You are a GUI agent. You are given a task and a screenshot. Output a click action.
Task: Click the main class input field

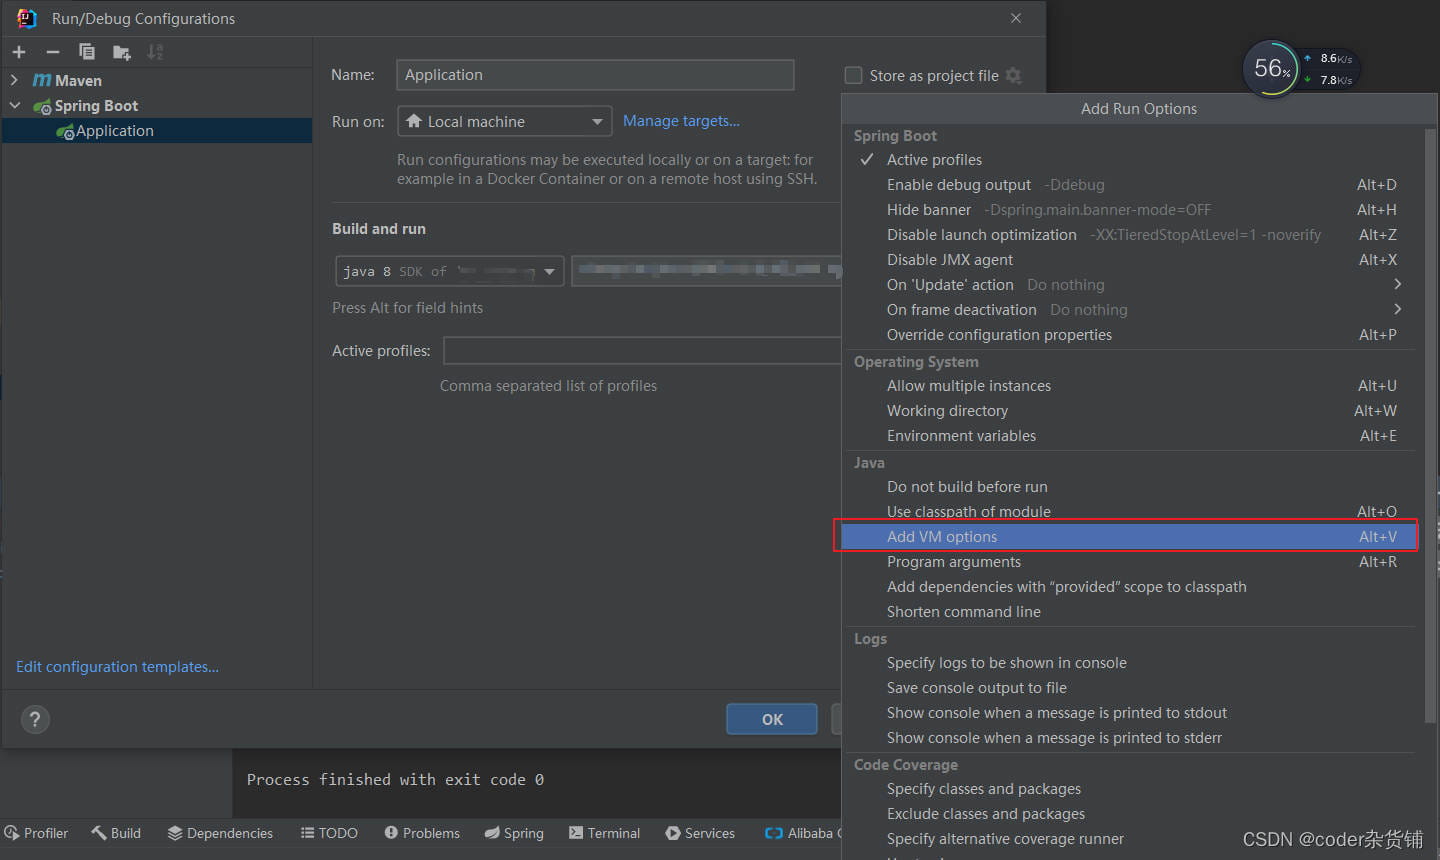[706, 271]
